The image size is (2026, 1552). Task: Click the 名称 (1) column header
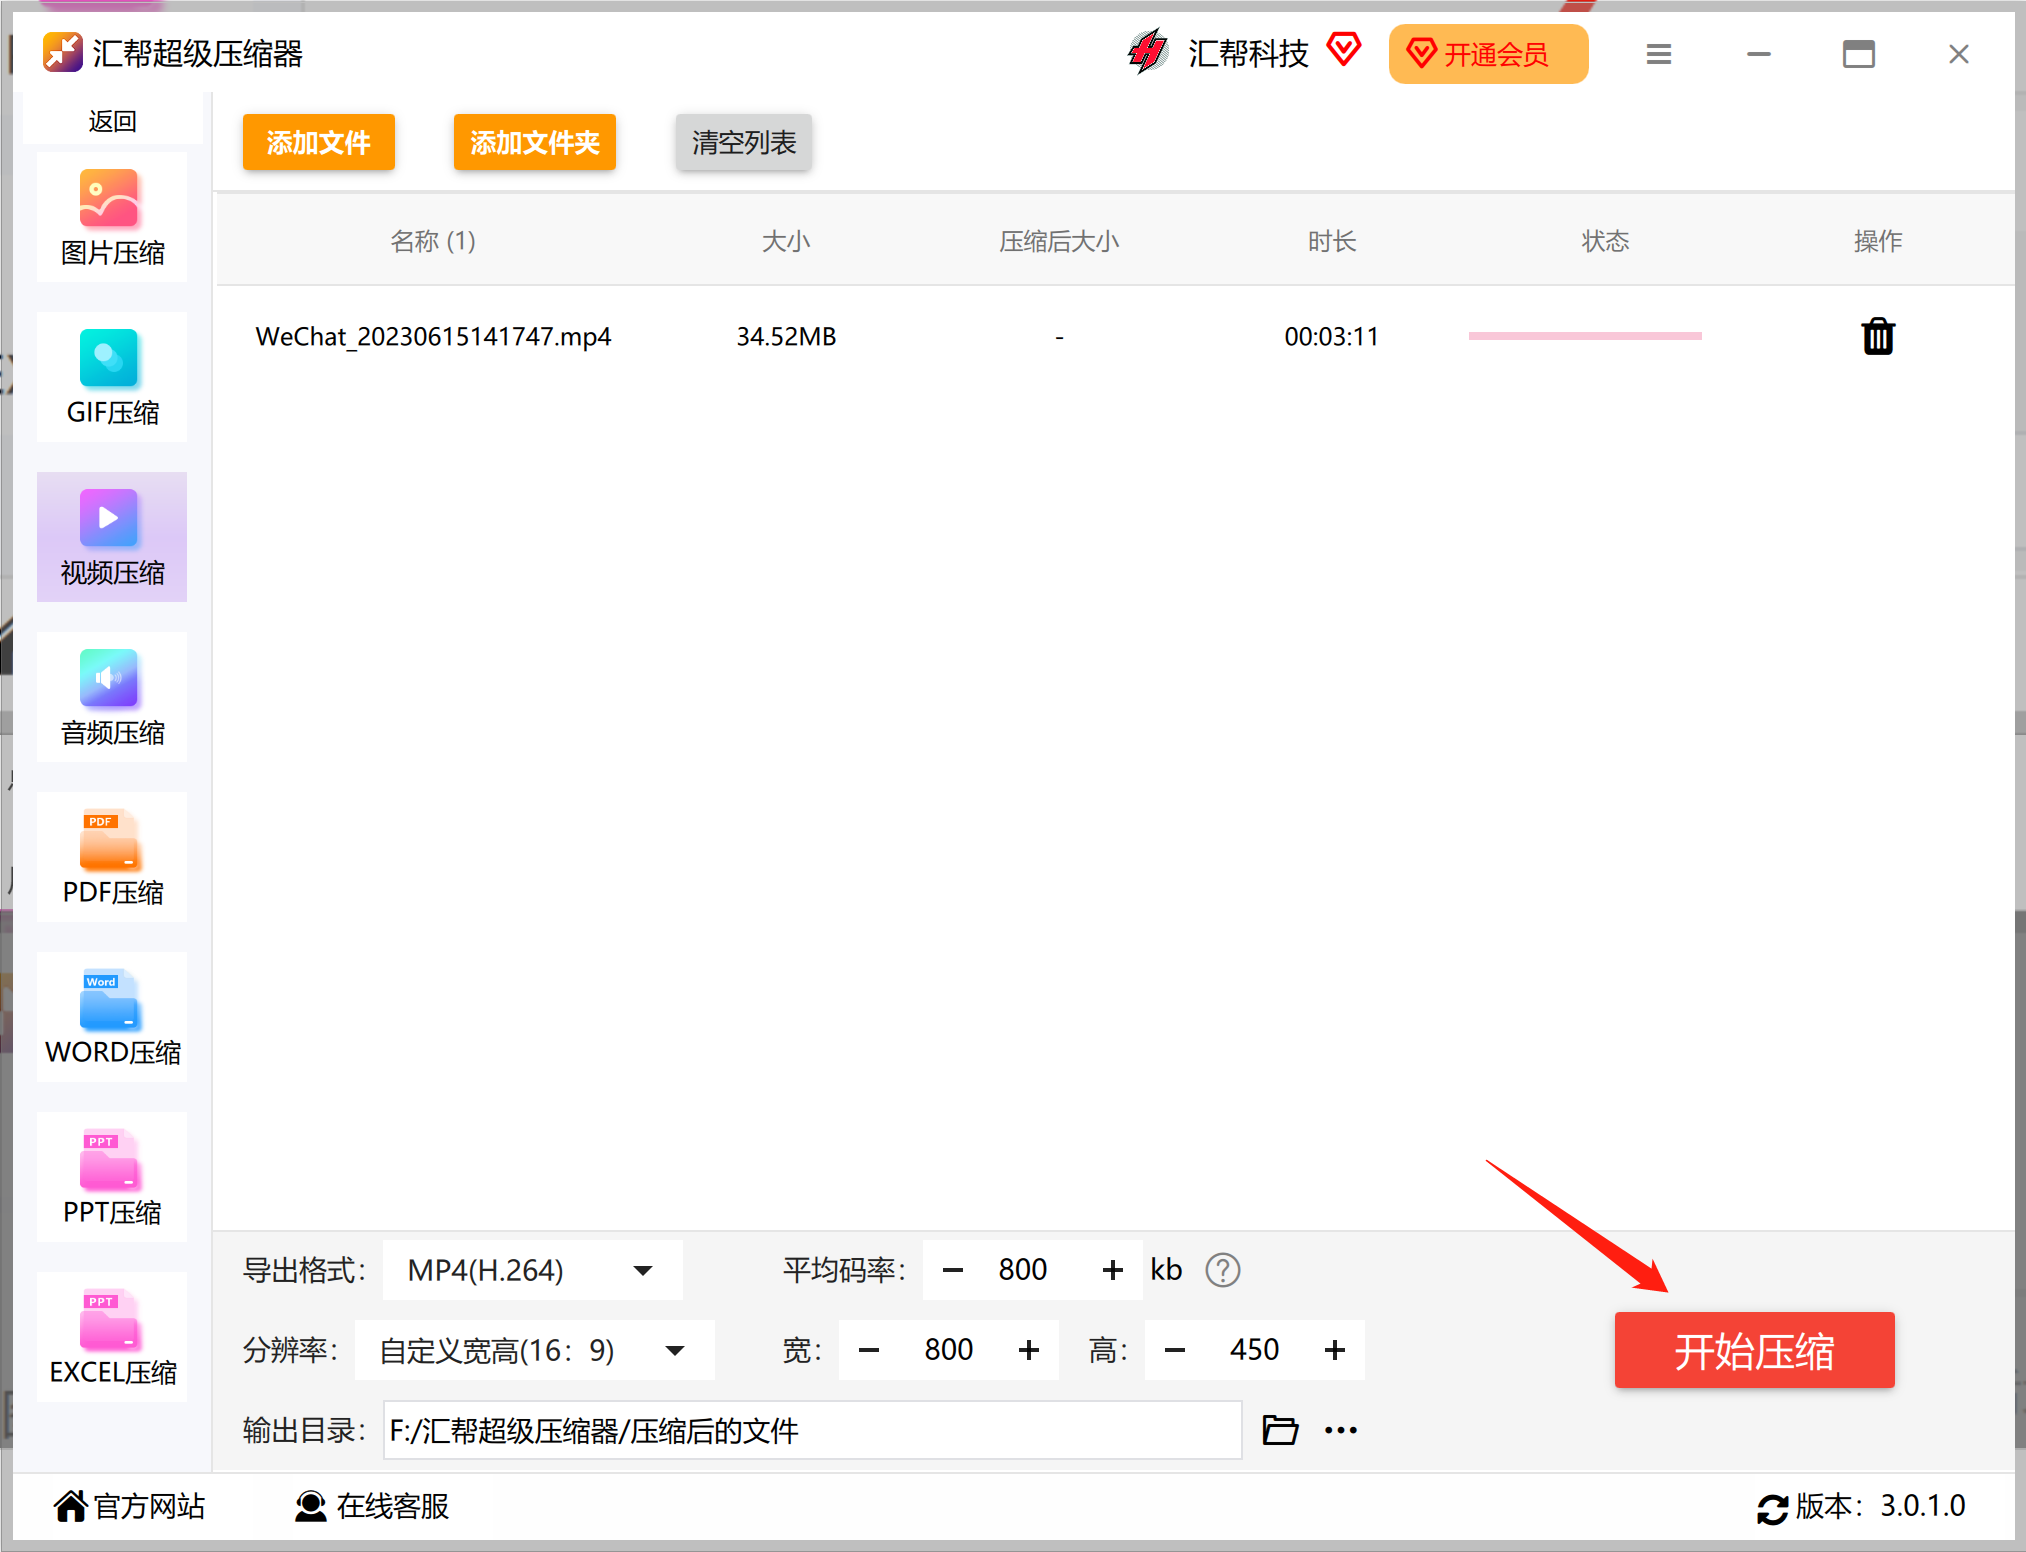[x=433, y=241]
